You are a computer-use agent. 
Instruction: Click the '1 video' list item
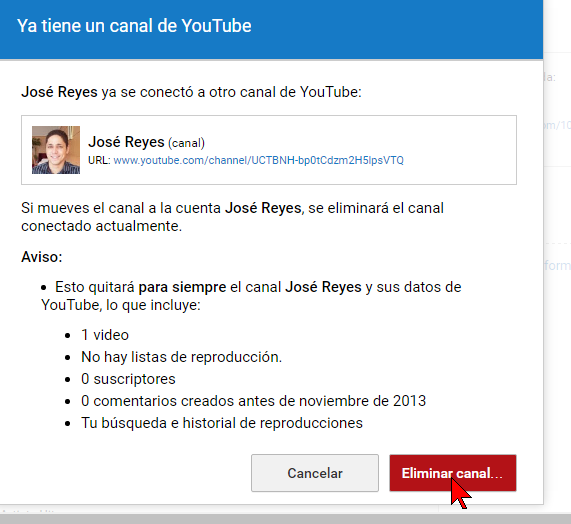105,335
